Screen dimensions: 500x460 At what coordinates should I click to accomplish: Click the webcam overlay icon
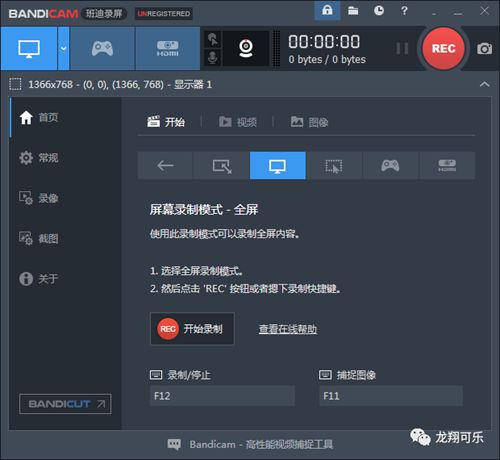[246, 48]
